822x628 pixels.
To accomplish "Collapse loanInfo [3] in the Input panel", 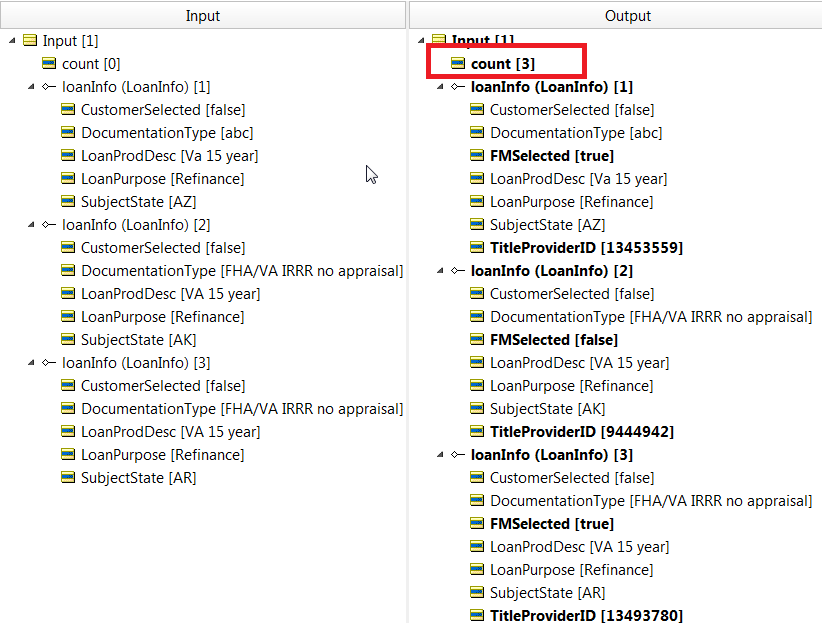I will 31,362.
